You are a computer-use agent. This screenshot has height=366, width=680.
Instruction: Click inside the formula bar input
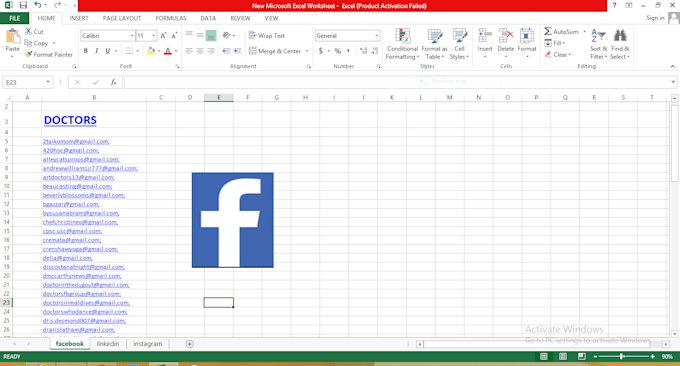tap(397, 82)
